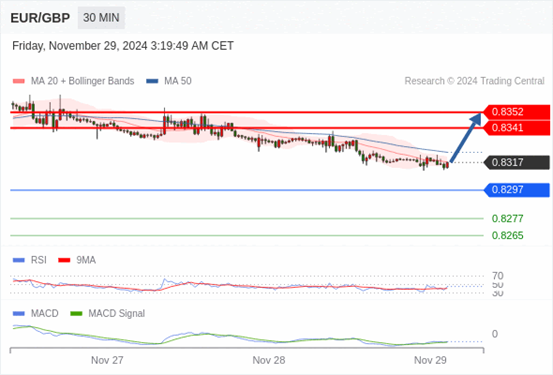Click the MA 50 legend swatch
Screen dimensions: 553x375
click(x=152, y=81)
